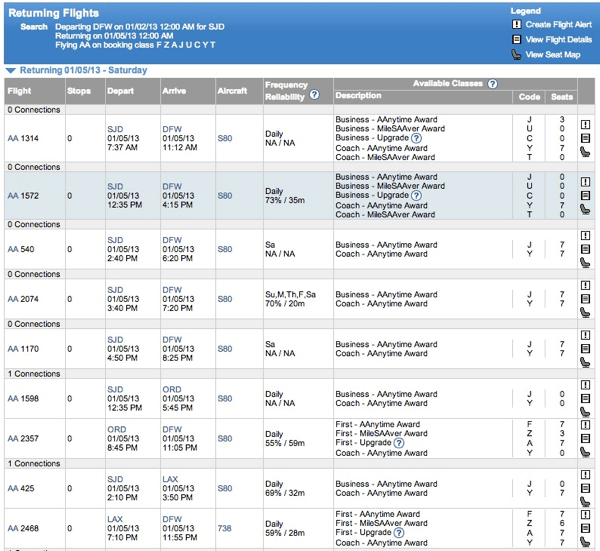Open flight AA 1572 link
The height and width of the screenshot is (551, 600).
[x=23, y=196]
